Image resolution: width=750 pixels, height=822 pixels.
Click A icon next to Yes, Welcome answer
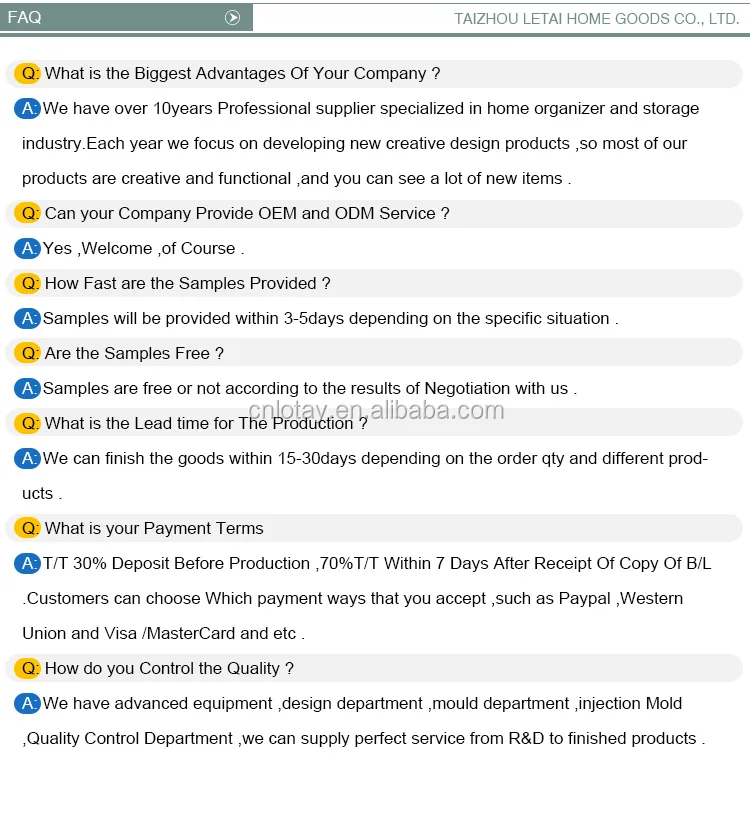[x=27, y=248]
